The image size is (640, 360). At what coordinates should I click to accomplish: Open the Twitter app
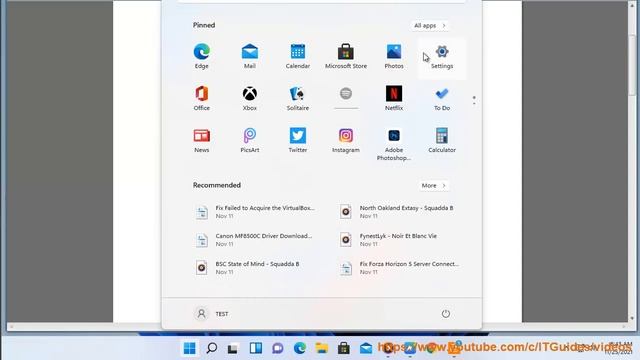[x=298, y=140]
